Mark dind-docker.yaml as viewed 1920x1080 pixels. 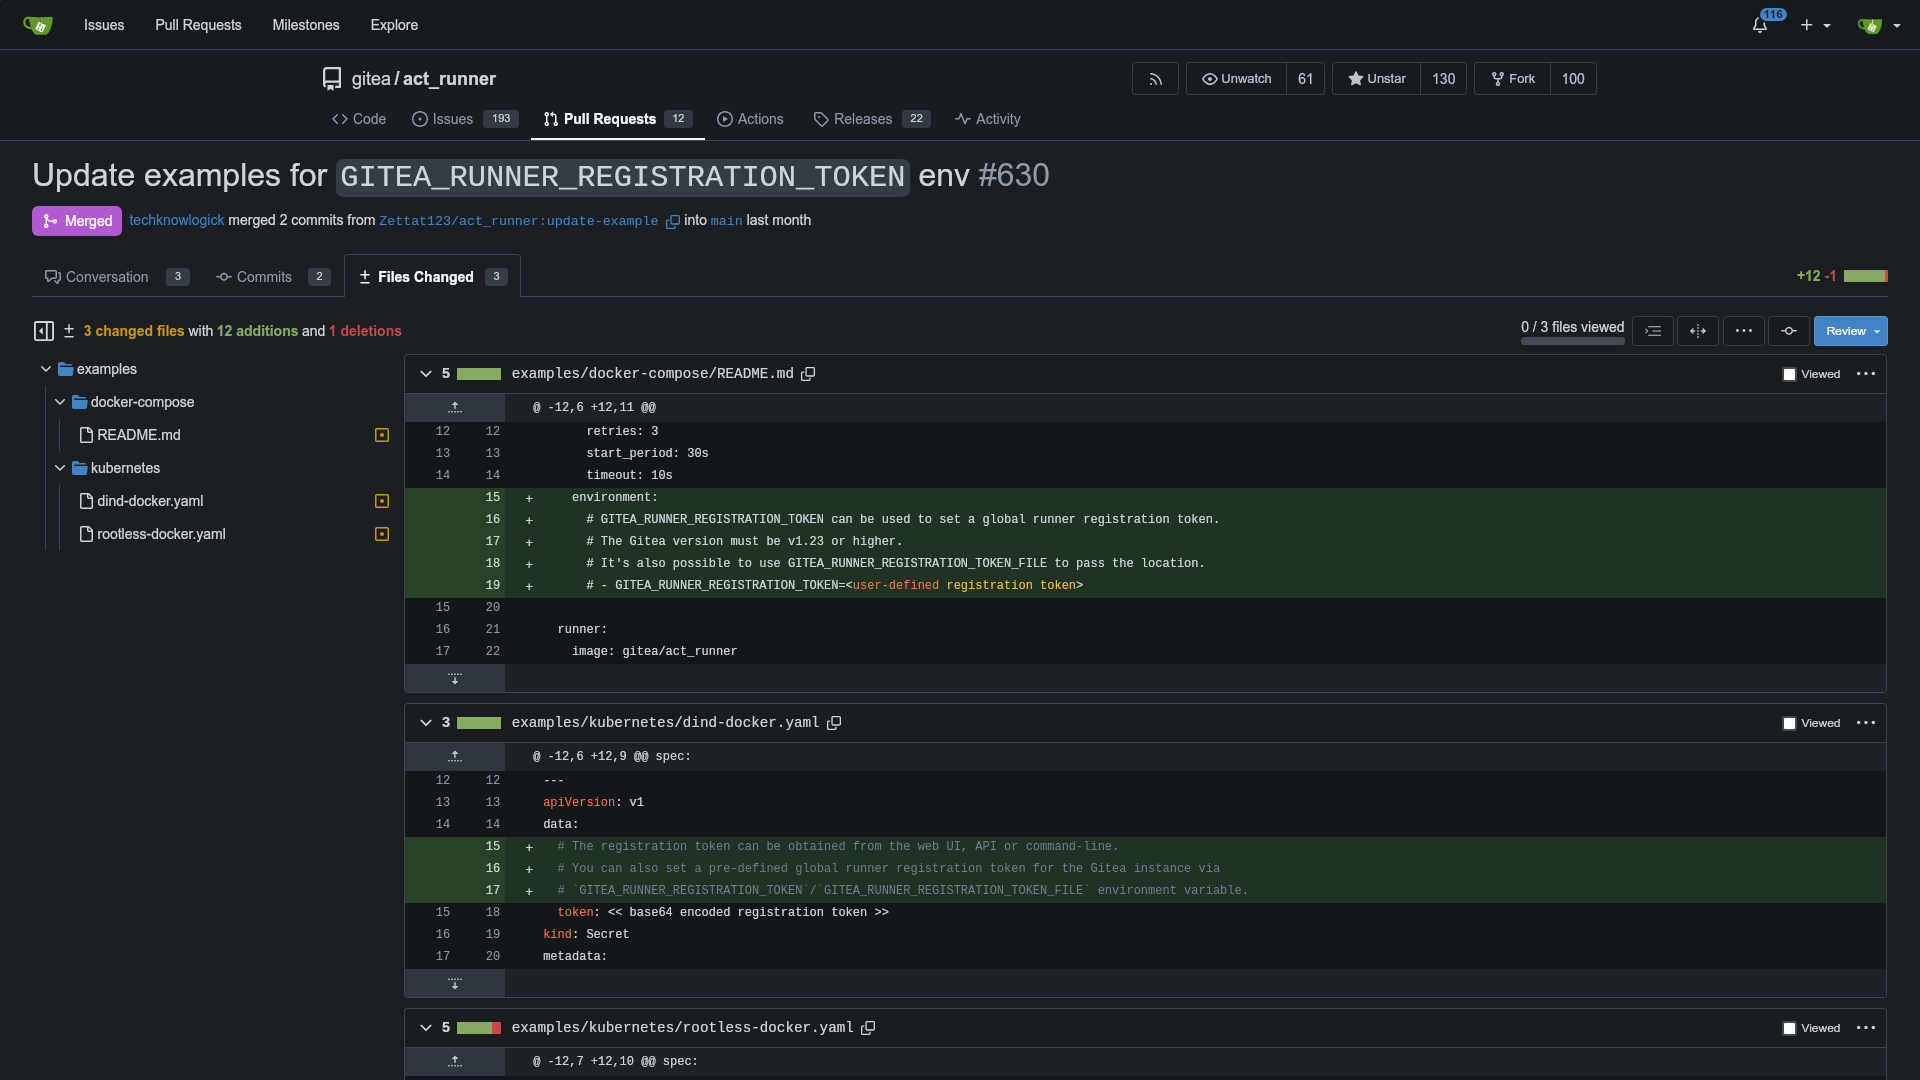[1789, 723]
